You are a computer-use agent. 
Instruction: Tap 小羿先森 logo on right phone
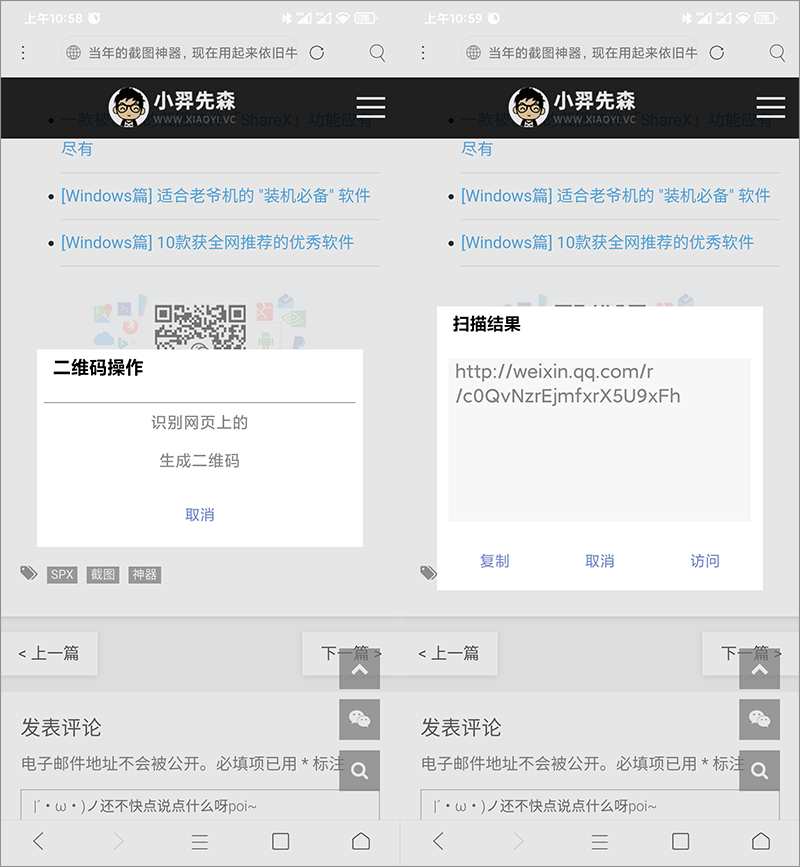click(x=572, y=107)
